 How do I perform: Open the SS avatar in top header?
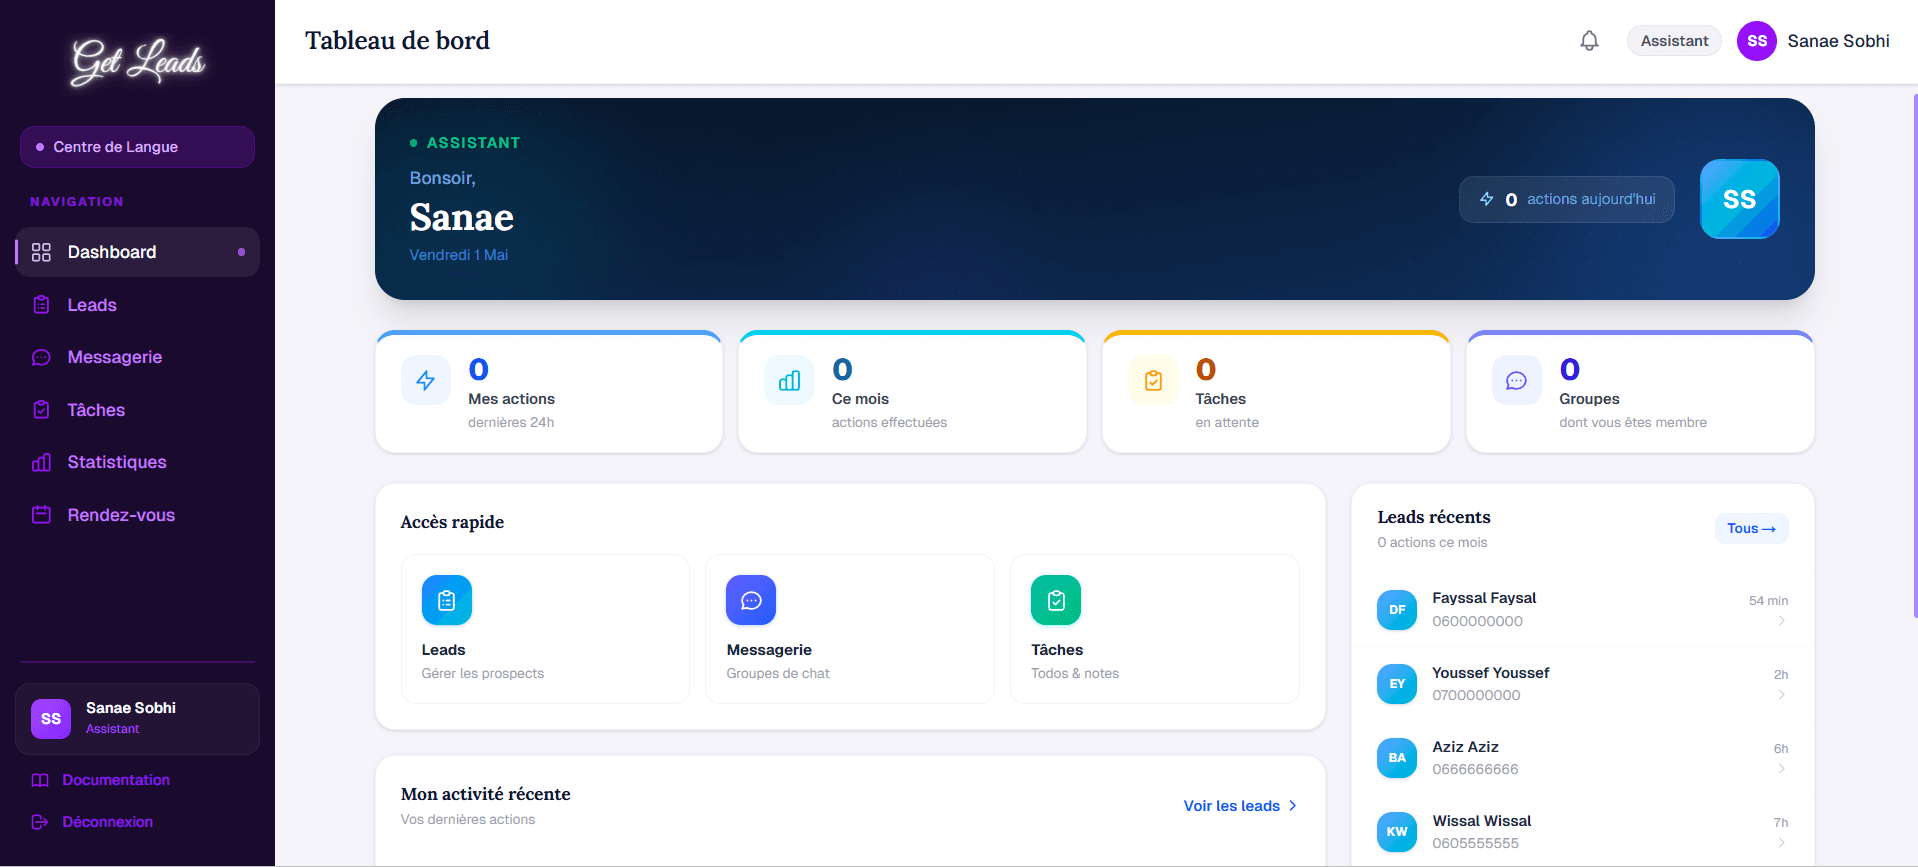pyautogui.click(x=1757, y=41)
